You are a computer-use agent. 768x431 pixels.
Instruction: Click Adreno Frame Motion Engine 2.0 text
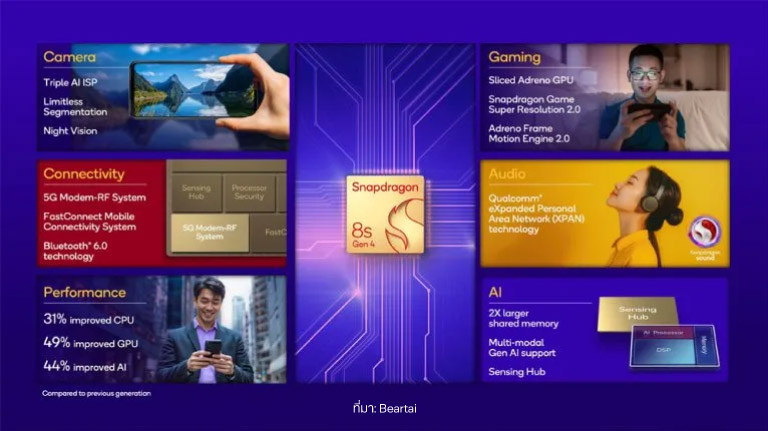(x=529, y=134)
